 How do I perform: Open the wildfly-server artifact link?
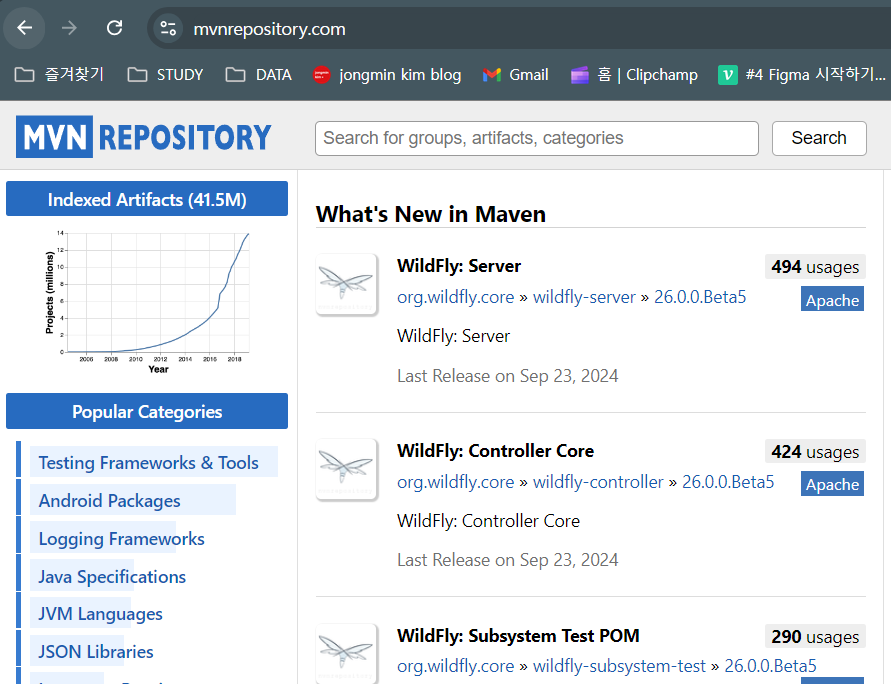pos(584,297)
